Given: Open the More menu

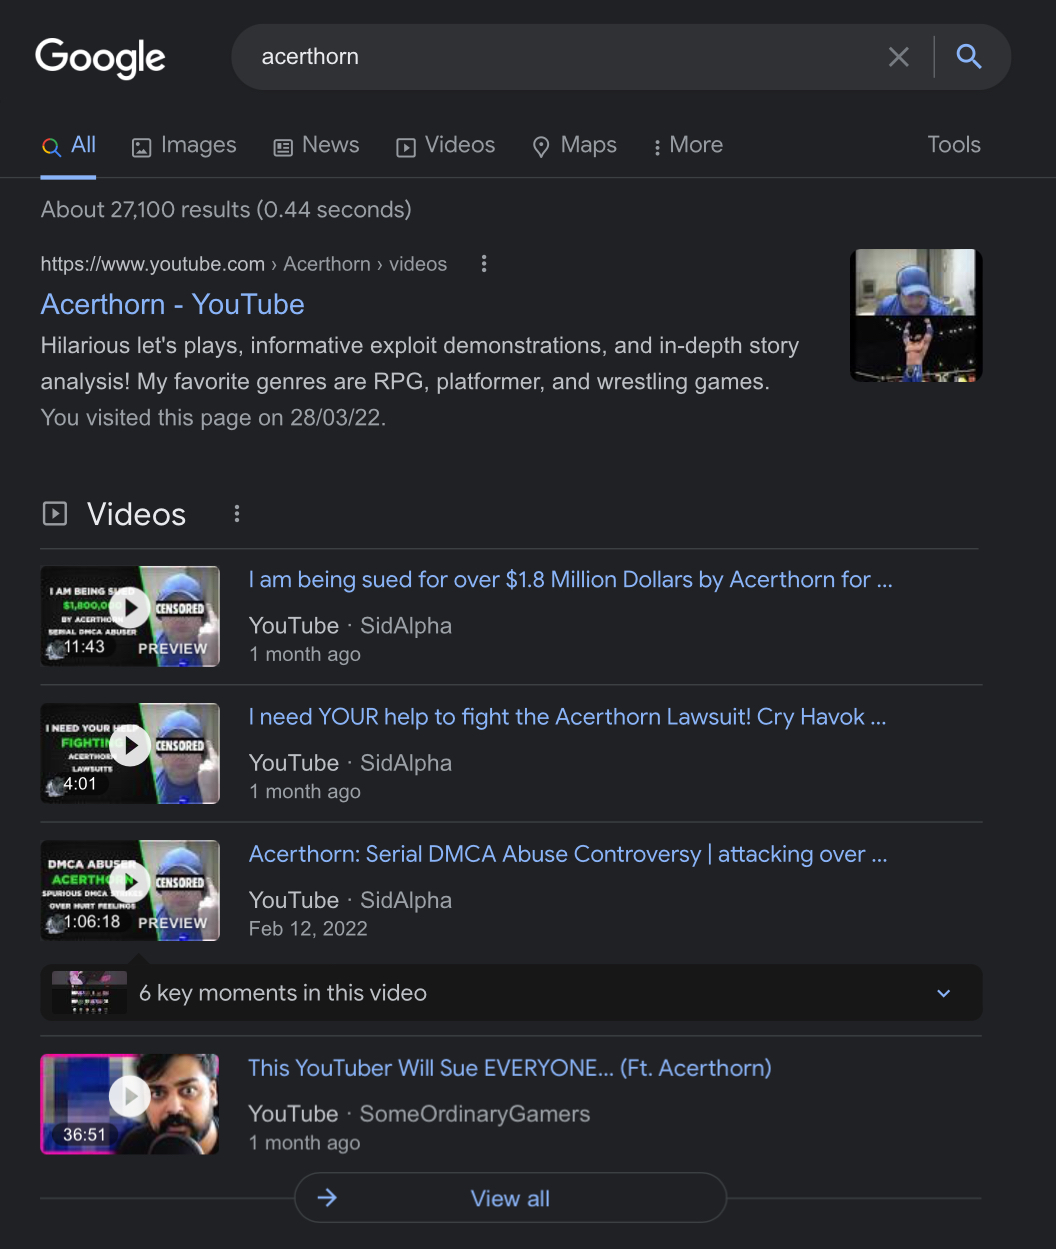Looking at the screenshot, I should [x=687, y=146].
